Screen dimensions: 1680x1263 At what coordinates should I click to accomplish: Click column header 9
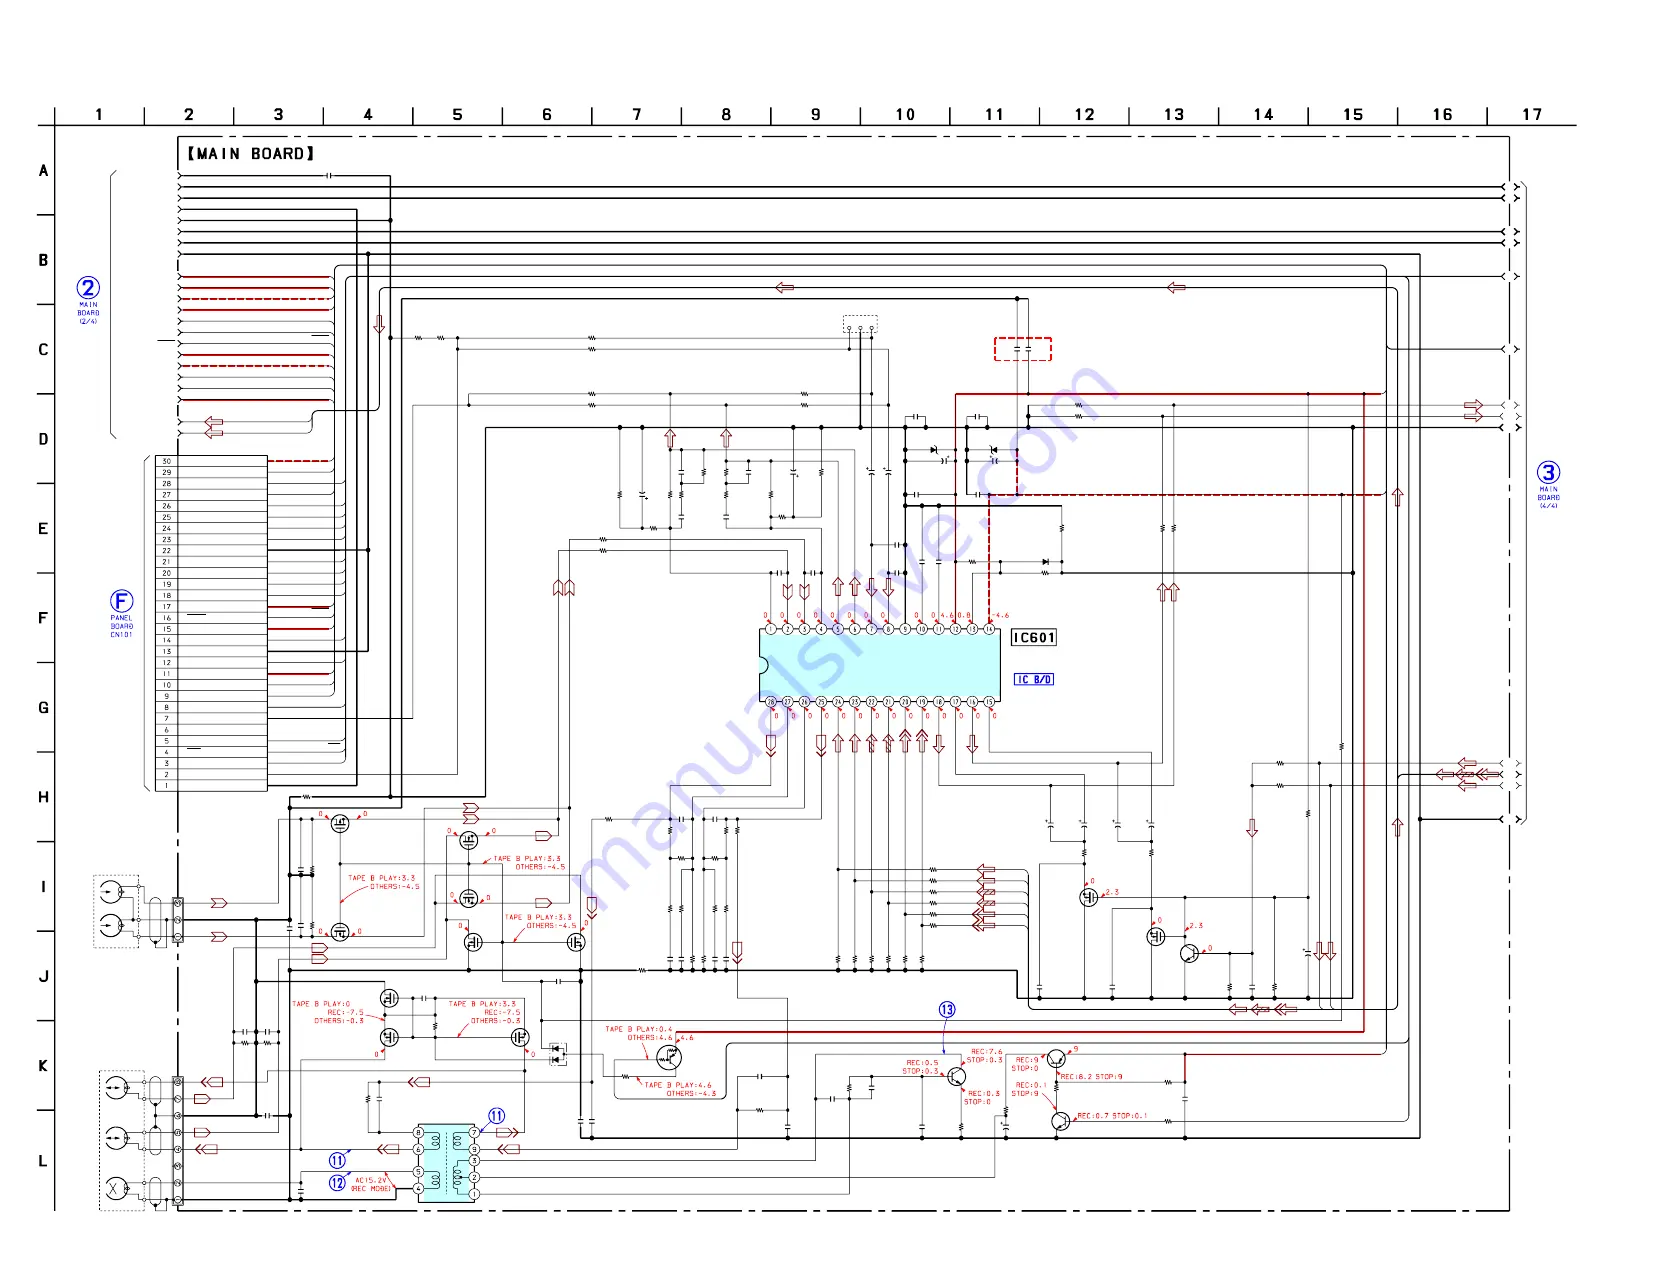click(816, 114)
